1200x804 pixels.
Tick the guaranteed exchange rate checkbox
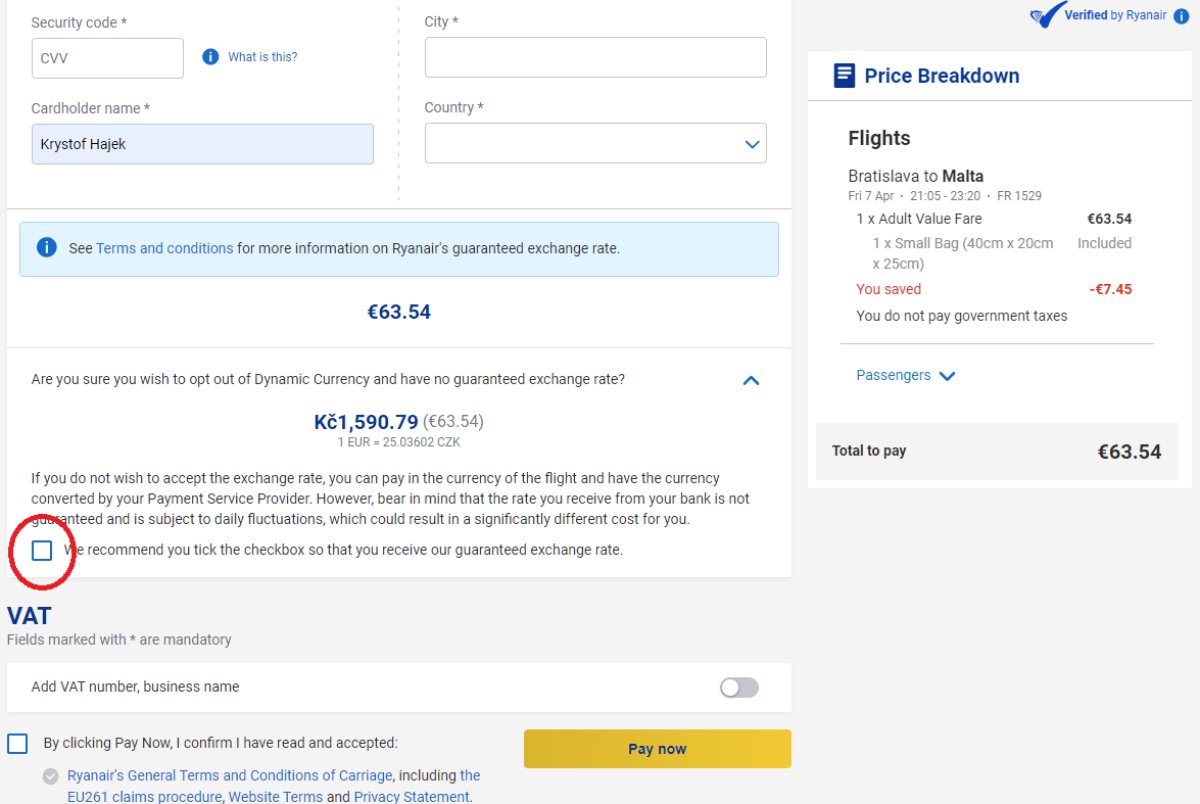pos(42,550)
